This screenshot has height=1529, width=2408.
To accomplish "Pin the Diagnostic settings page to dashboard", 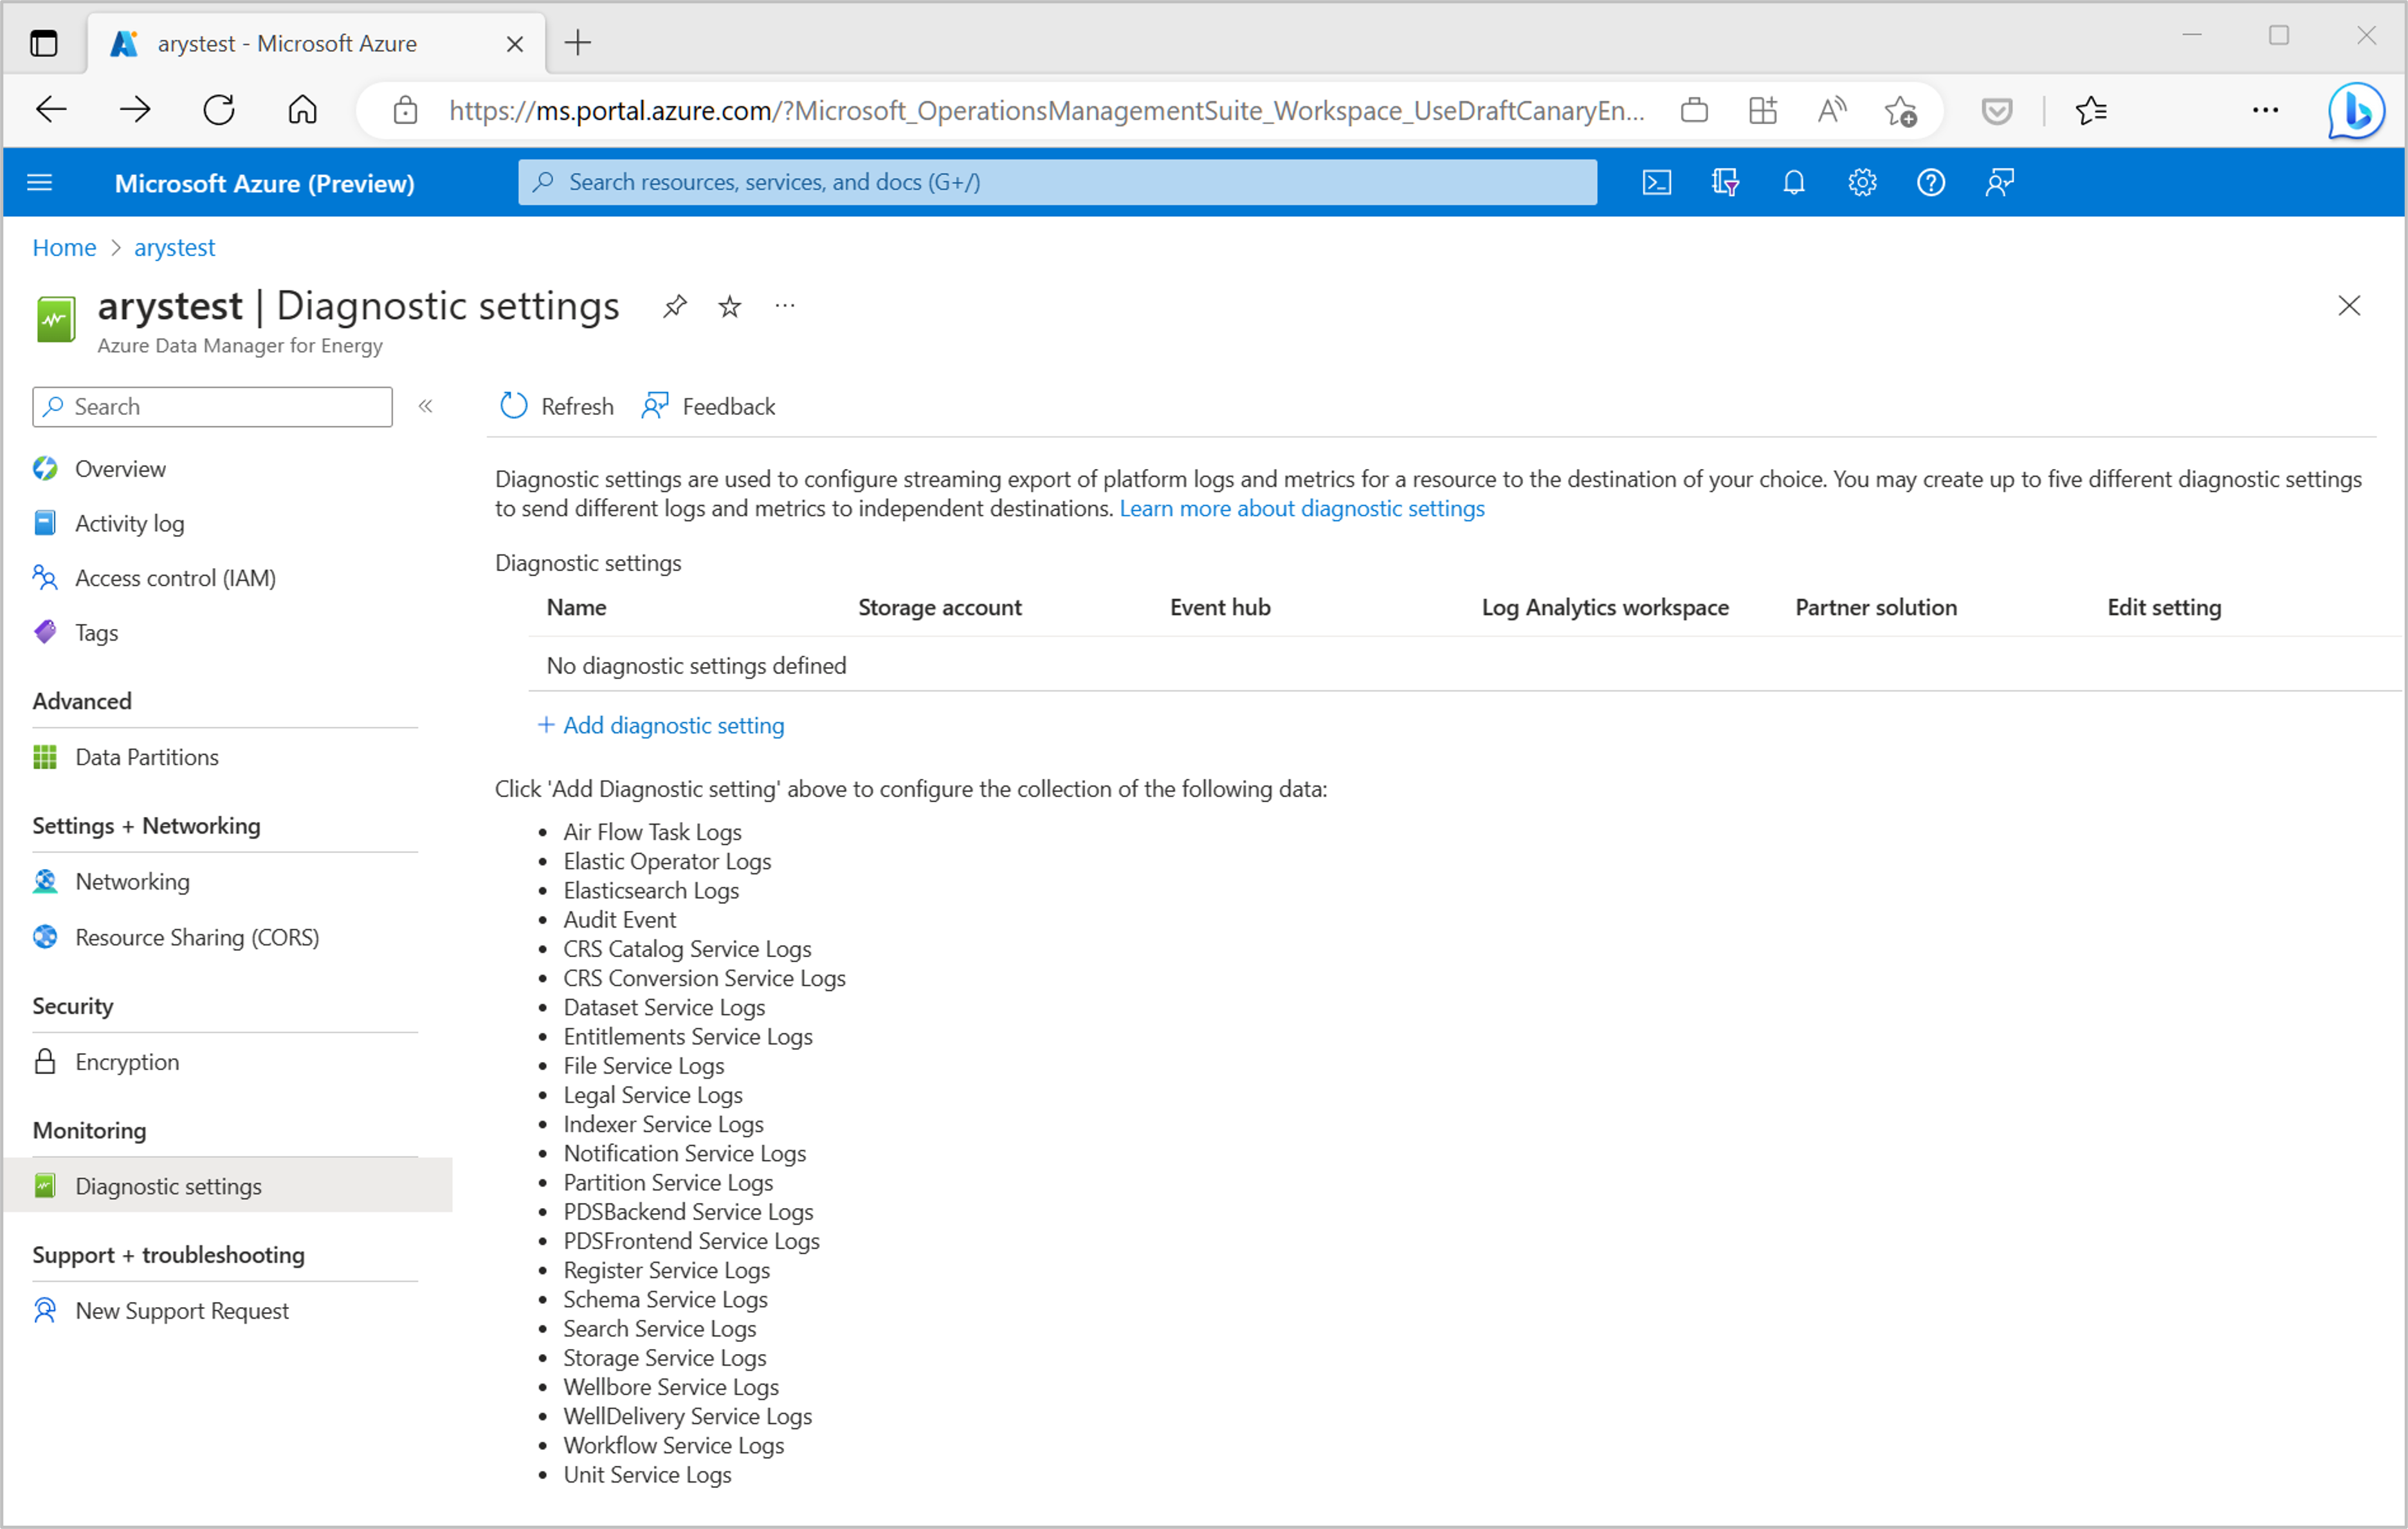I will [x=674, y=306].
